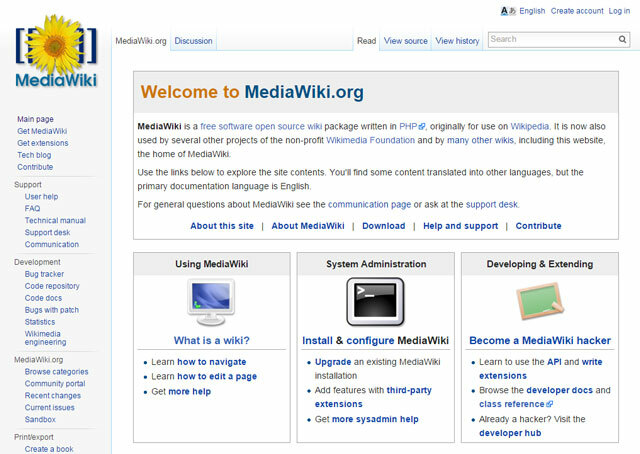Open Get MediaWiki sidebar link

tap(42, 131)
